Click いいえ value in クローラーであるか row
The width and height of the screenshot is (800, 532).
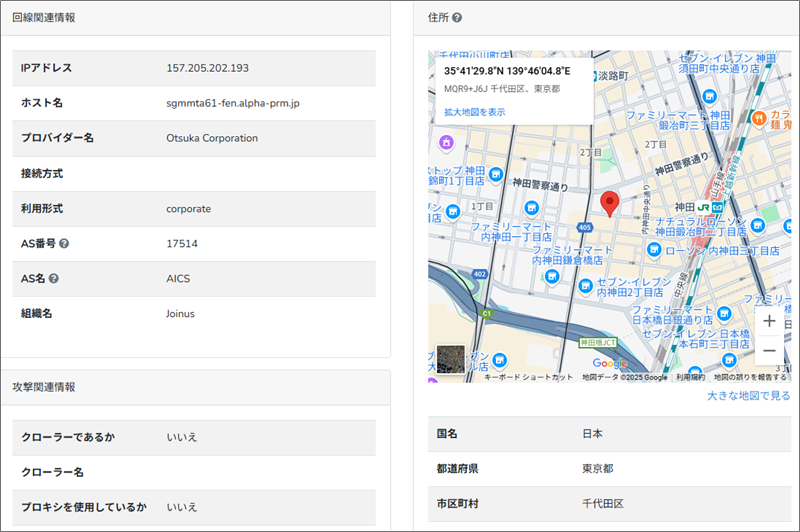pos(182,437)
